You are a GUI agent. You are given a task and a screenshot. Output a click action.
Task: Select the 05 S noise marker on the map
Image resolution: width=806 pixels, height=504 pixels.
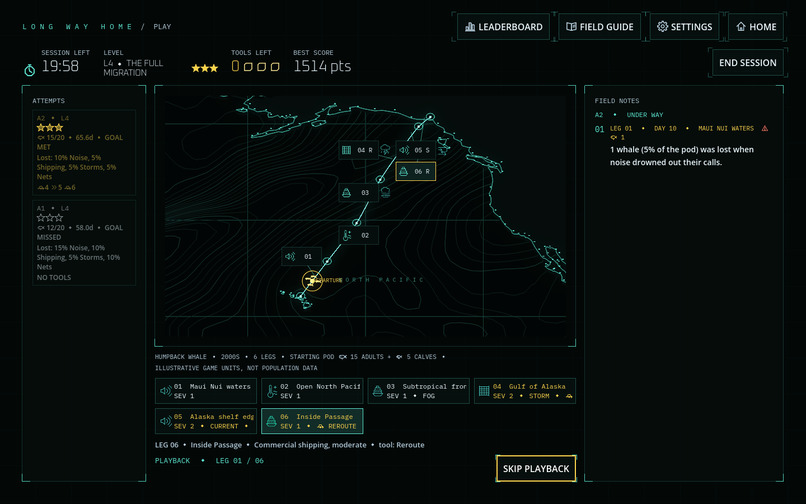(415, 150)
